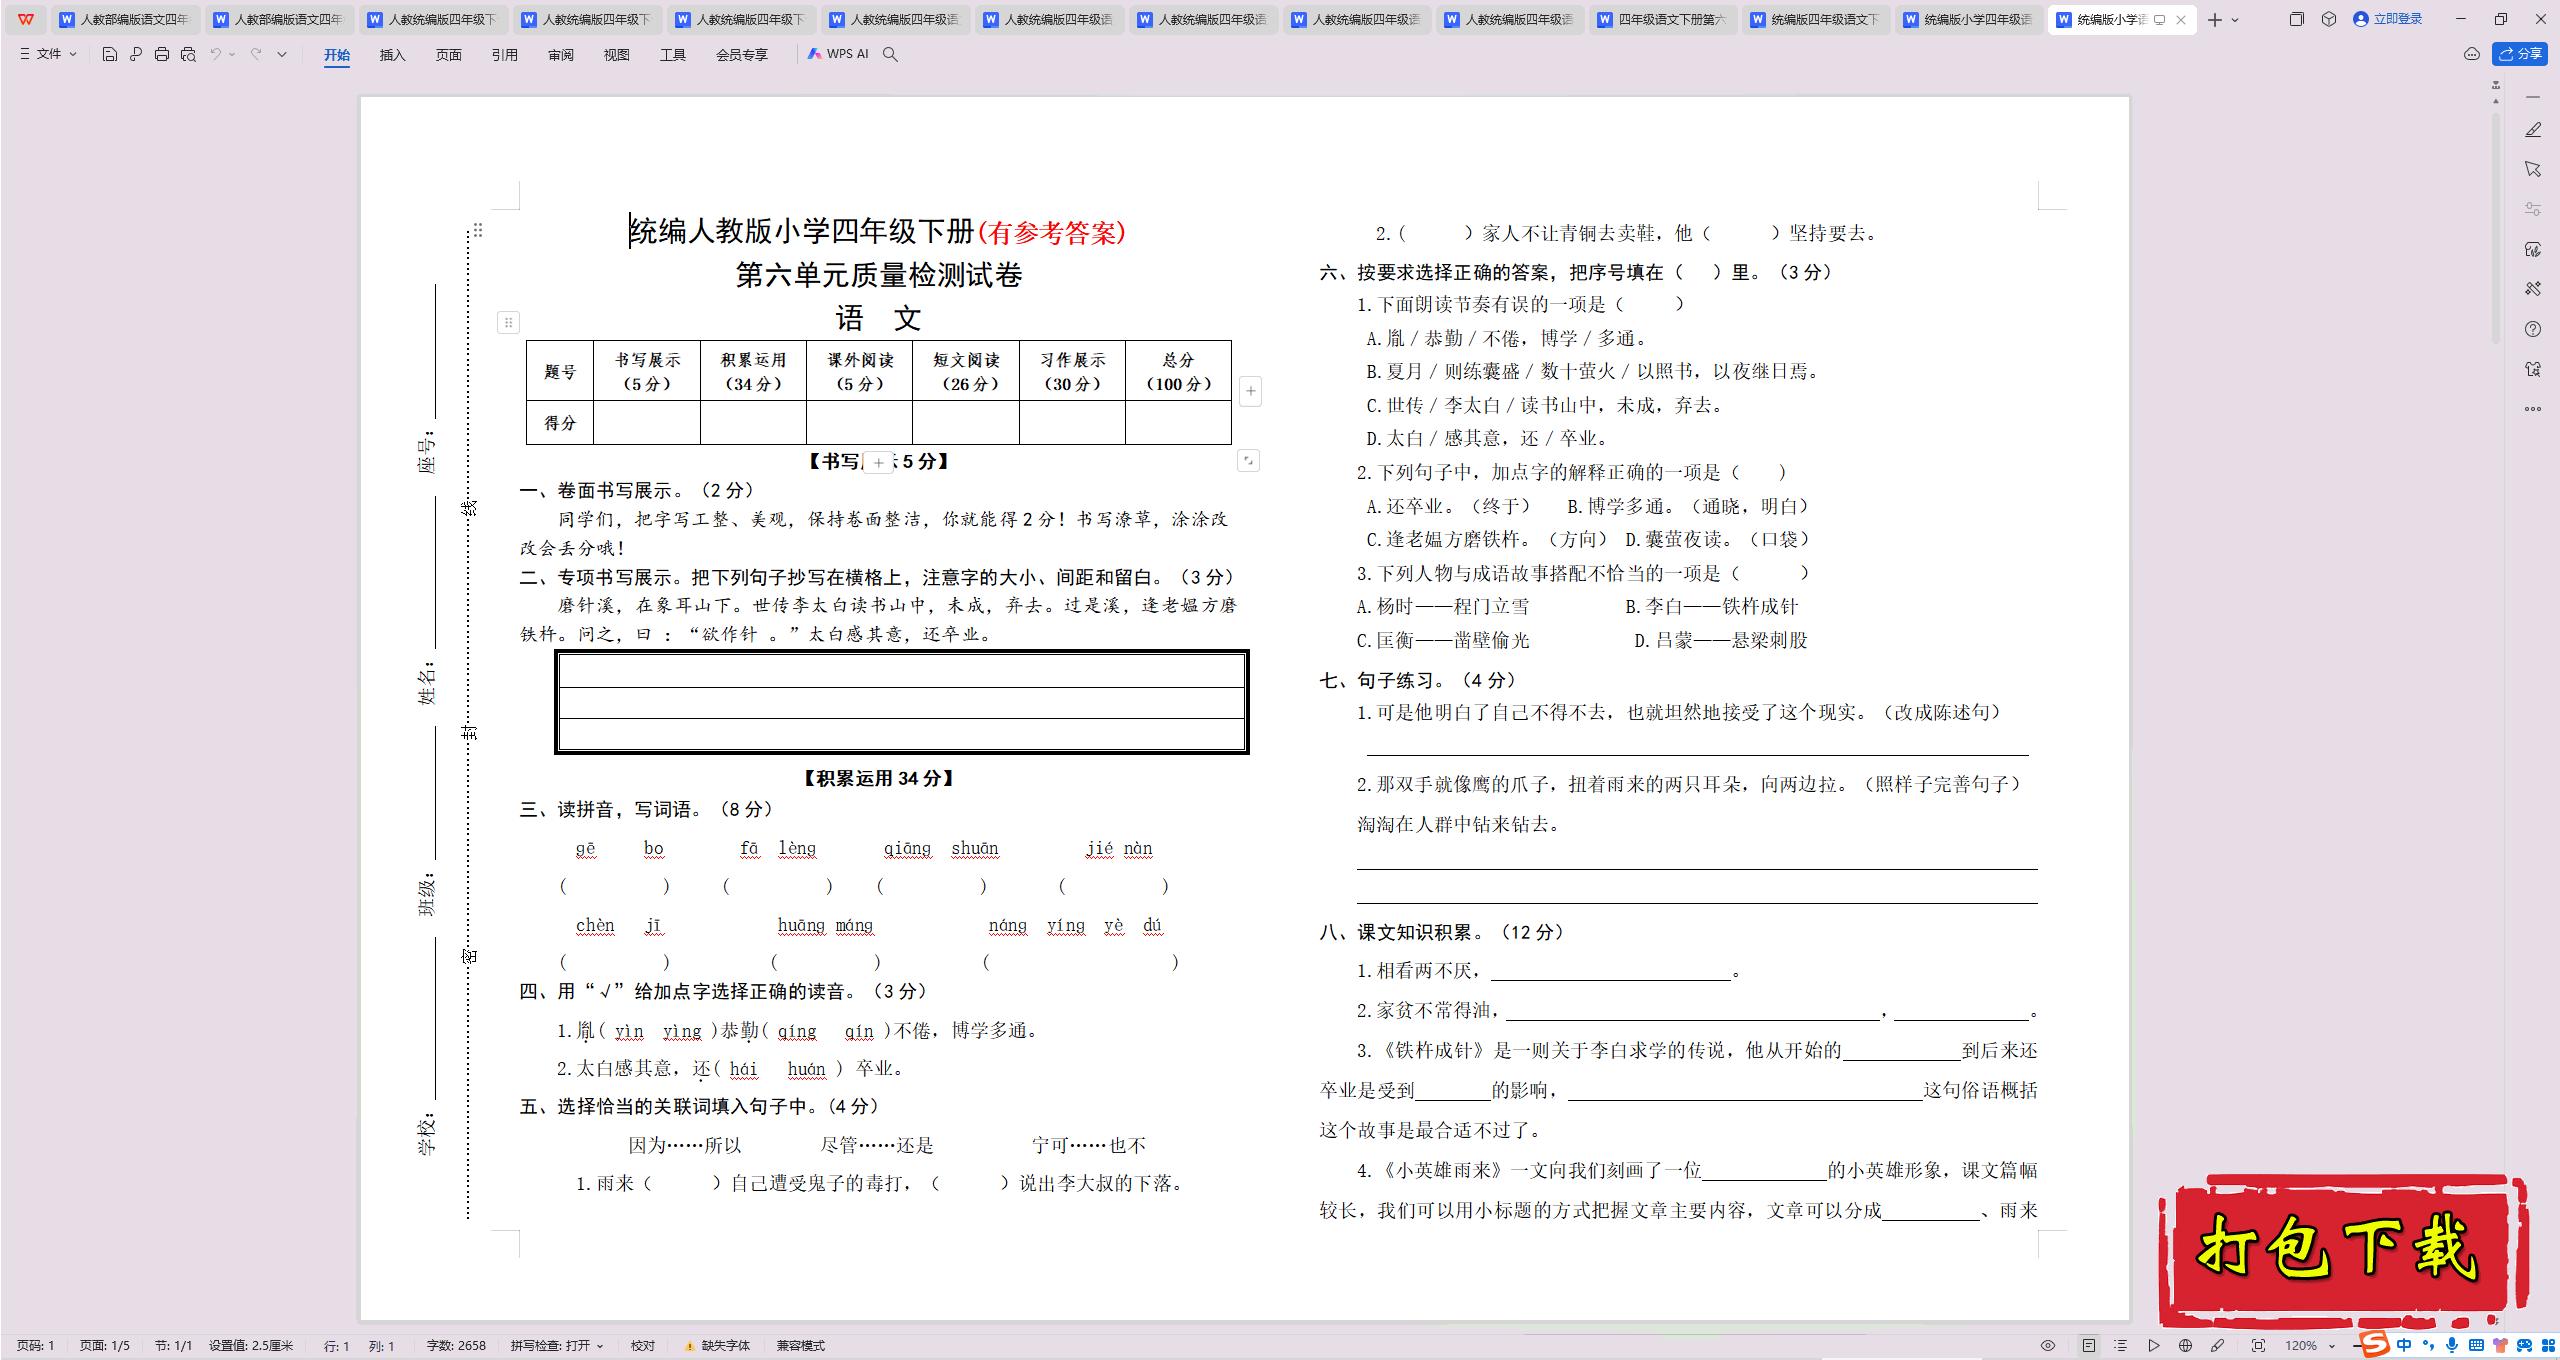Switch to 四年级语文下册第六 document tab
The image size is (2560, 1360).
pos(1662,19)
